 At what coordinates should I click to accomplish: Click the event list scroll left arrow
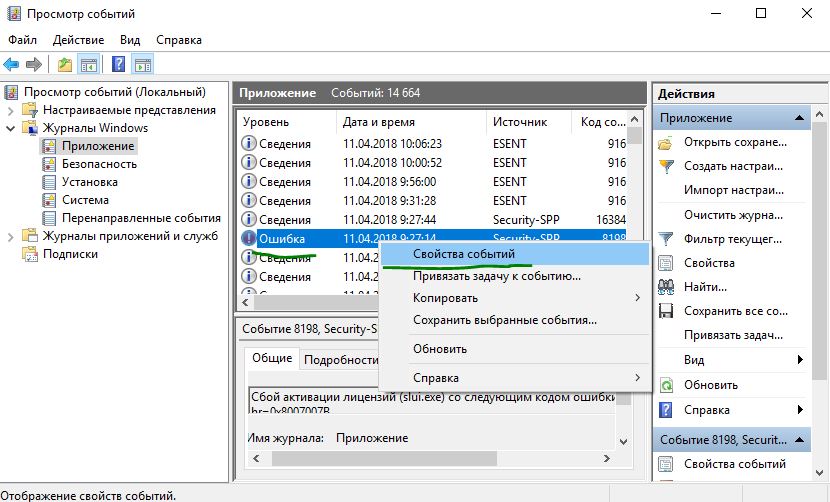click(245, 302)
